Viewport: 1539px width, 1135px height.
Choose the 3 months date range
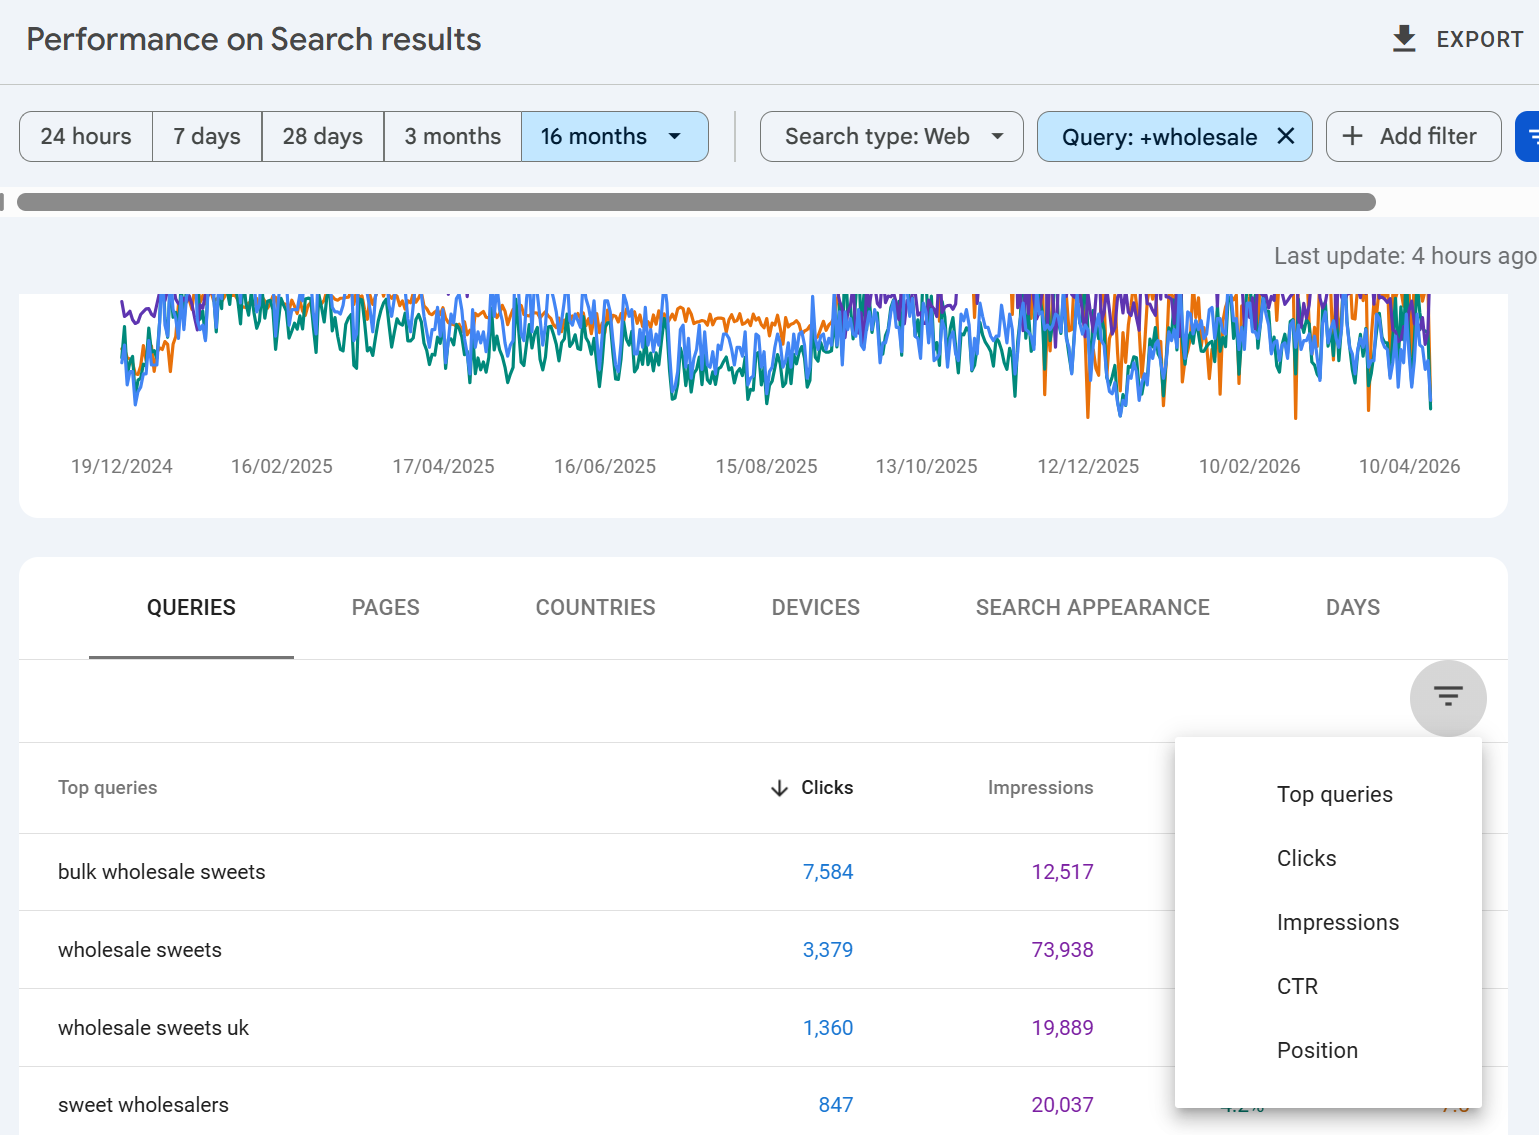coord(452,136)
